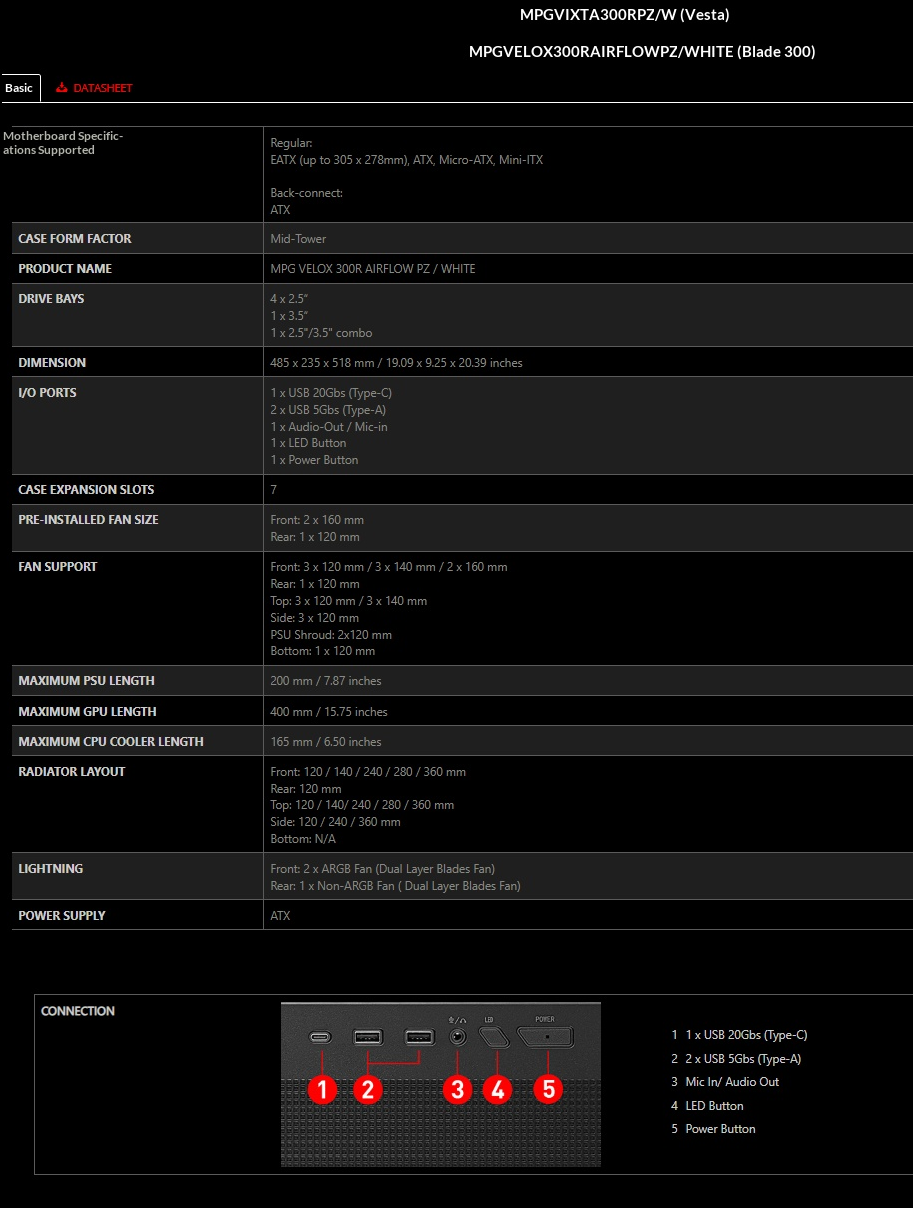Click the MAXIMUM GPU LENGTH label
The image size is (913, 1208).
point(87,712)
